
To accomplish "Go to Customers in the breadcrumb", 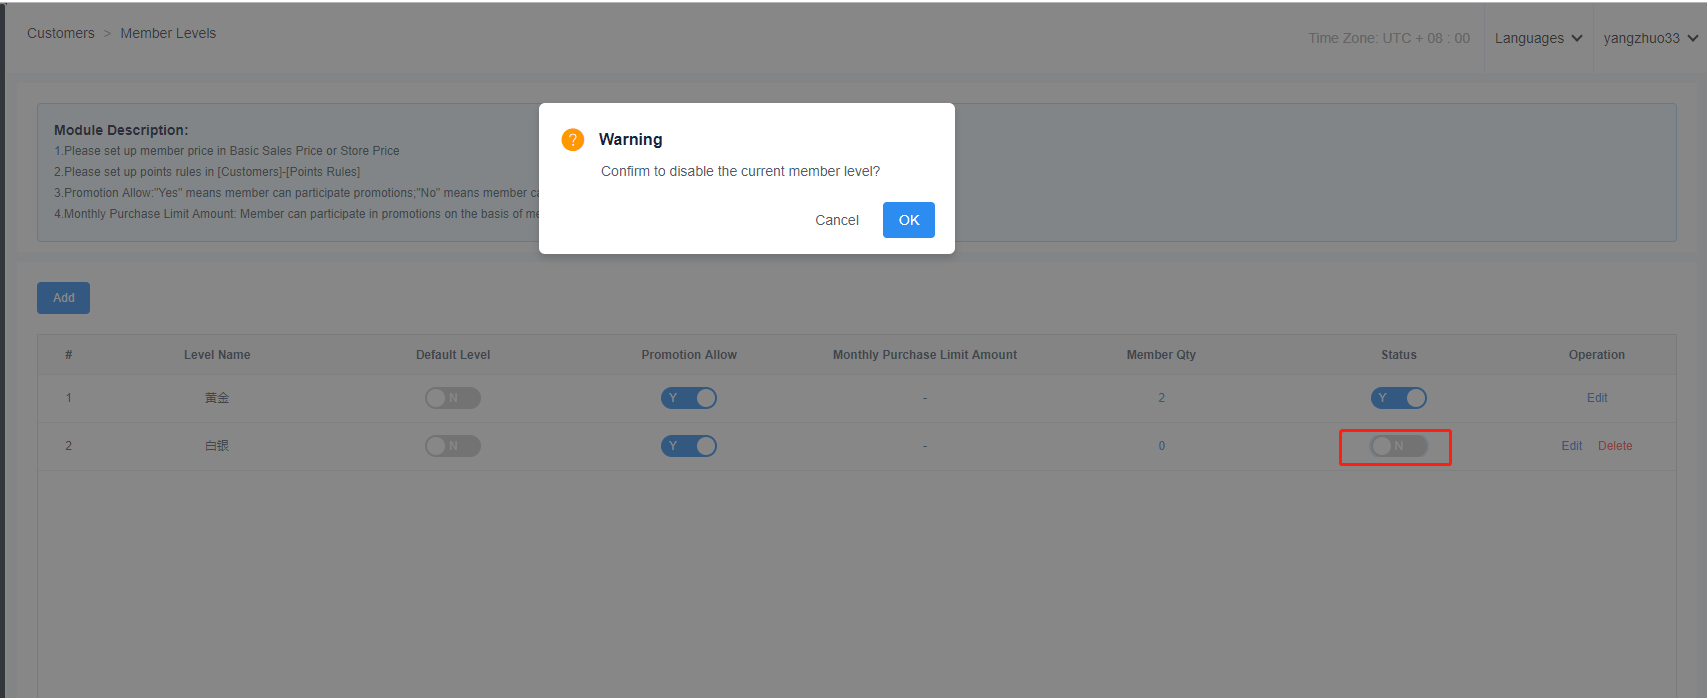I will [61, 33].
